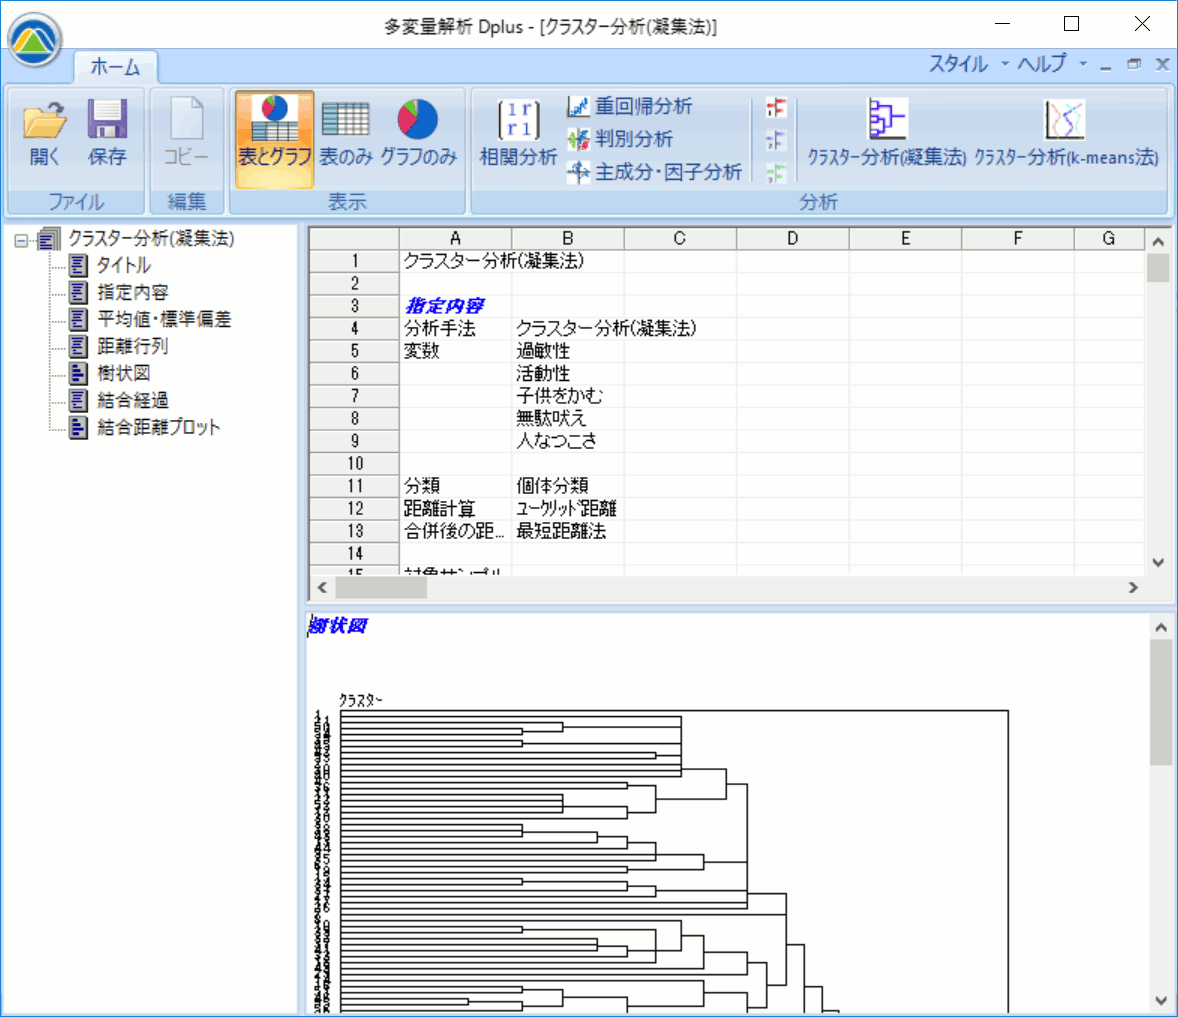Screen dimensions: 1178x1017
Task: Click the graph pane vertical scroll thumb
Action: pos(1161,702)
